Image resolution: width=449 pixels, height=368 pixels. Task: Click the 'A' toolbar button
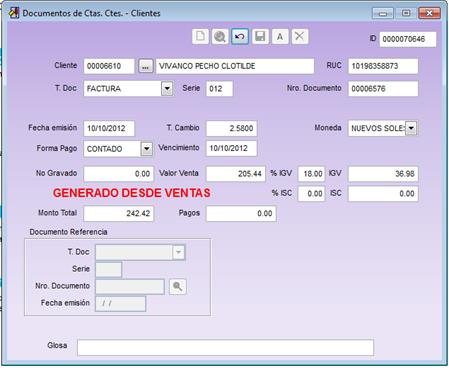280,36
